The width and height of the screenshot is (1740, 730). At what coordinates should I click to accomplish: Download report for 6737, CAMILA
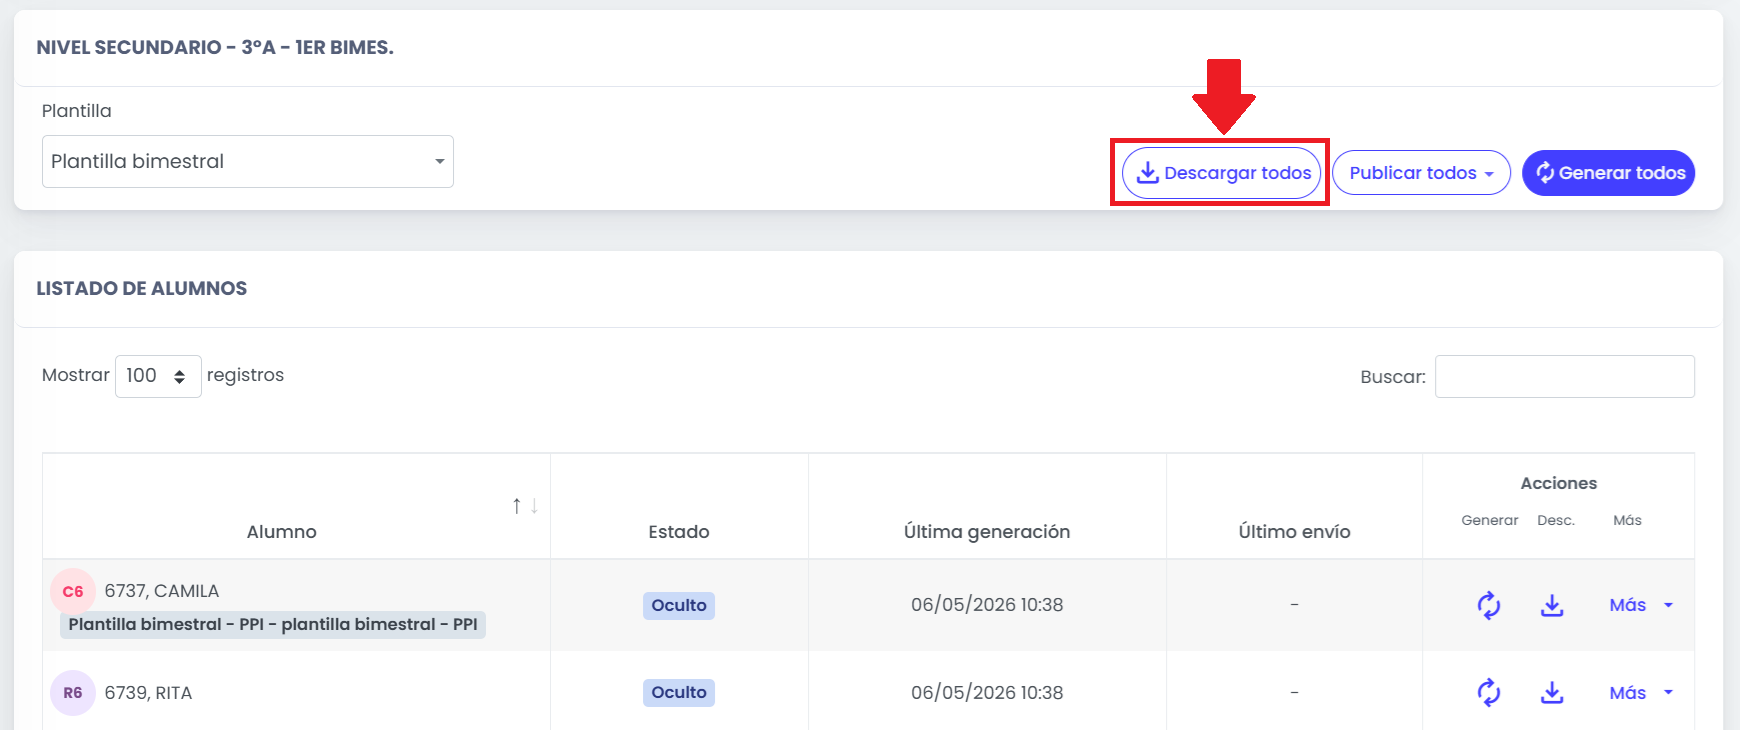pyautogui.click(x=1552, y=605)
